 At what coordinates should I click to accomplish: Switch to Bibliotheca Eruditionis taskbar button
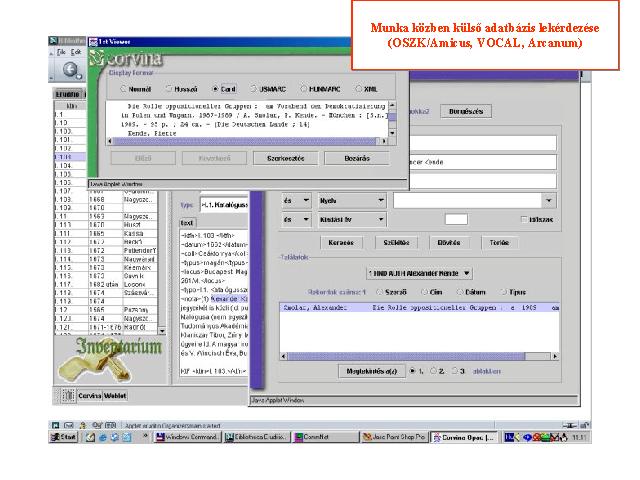[257, 437]
